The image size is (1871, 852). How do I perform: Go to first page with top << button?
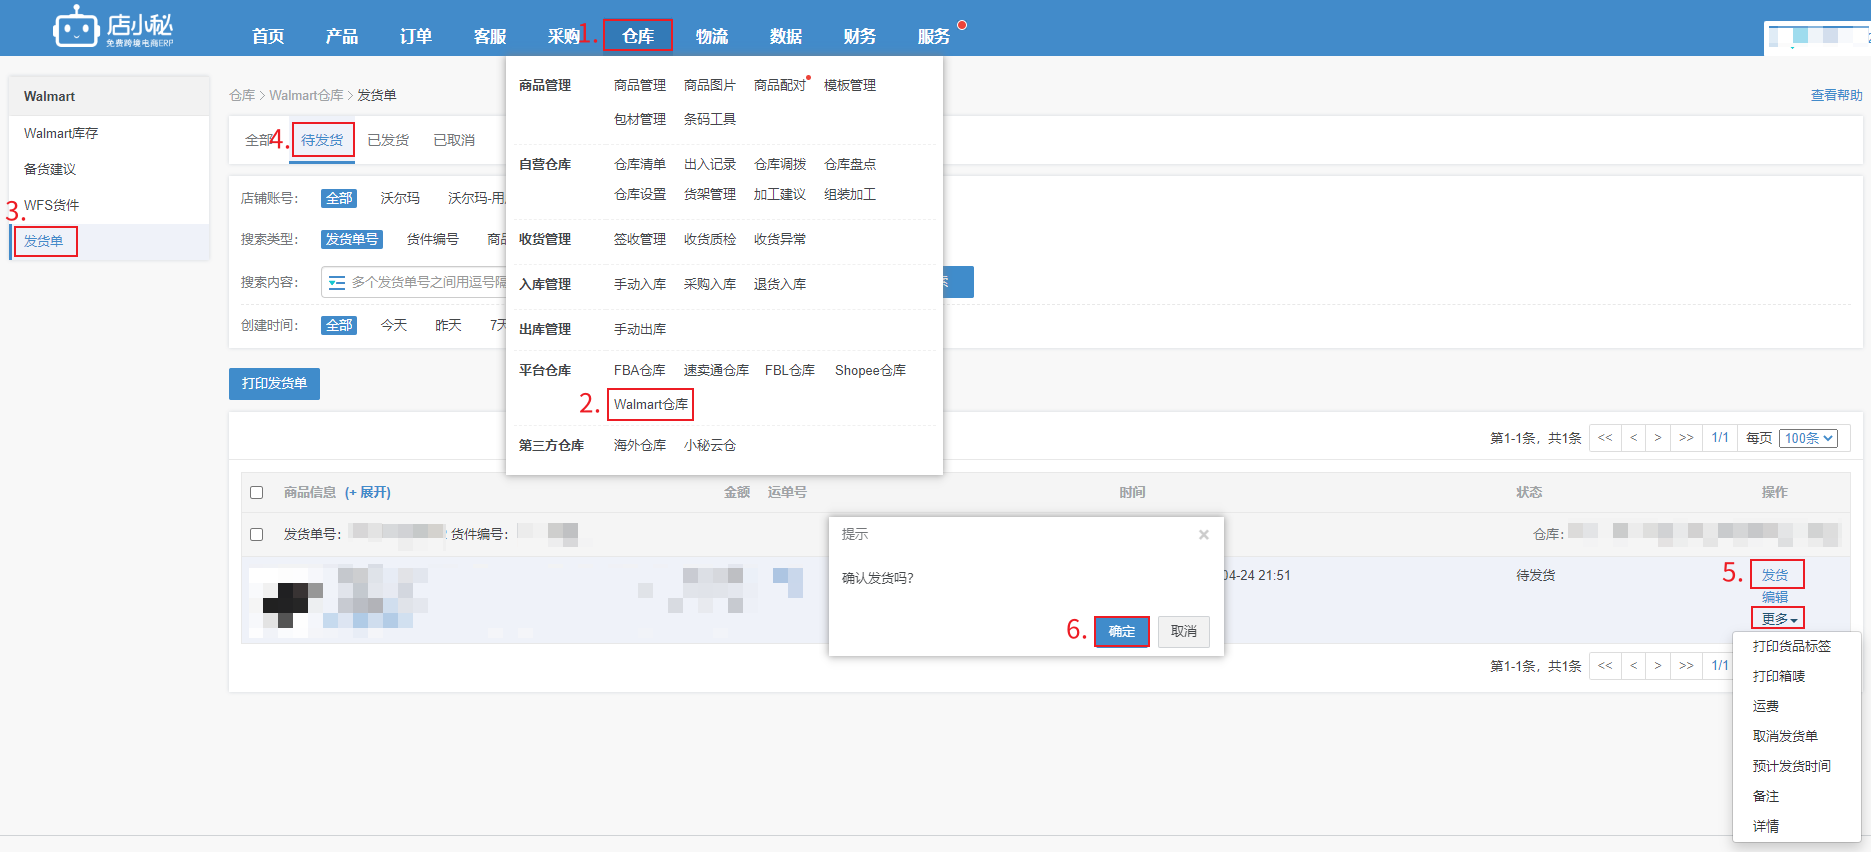point(1605,438)
